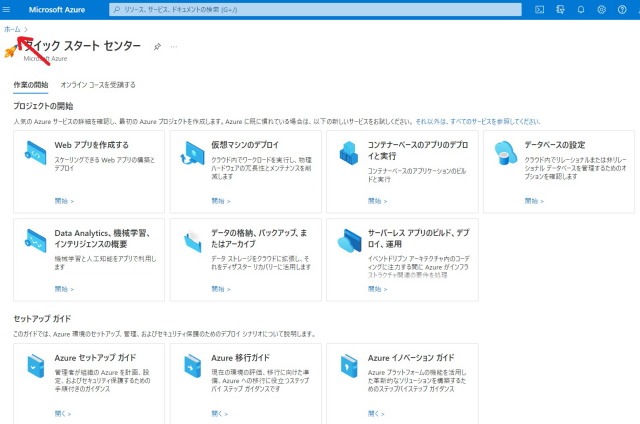640x424 pixels.
Task: Click the Microsoft Azure brand logo text
Action: tap(57, 10)
